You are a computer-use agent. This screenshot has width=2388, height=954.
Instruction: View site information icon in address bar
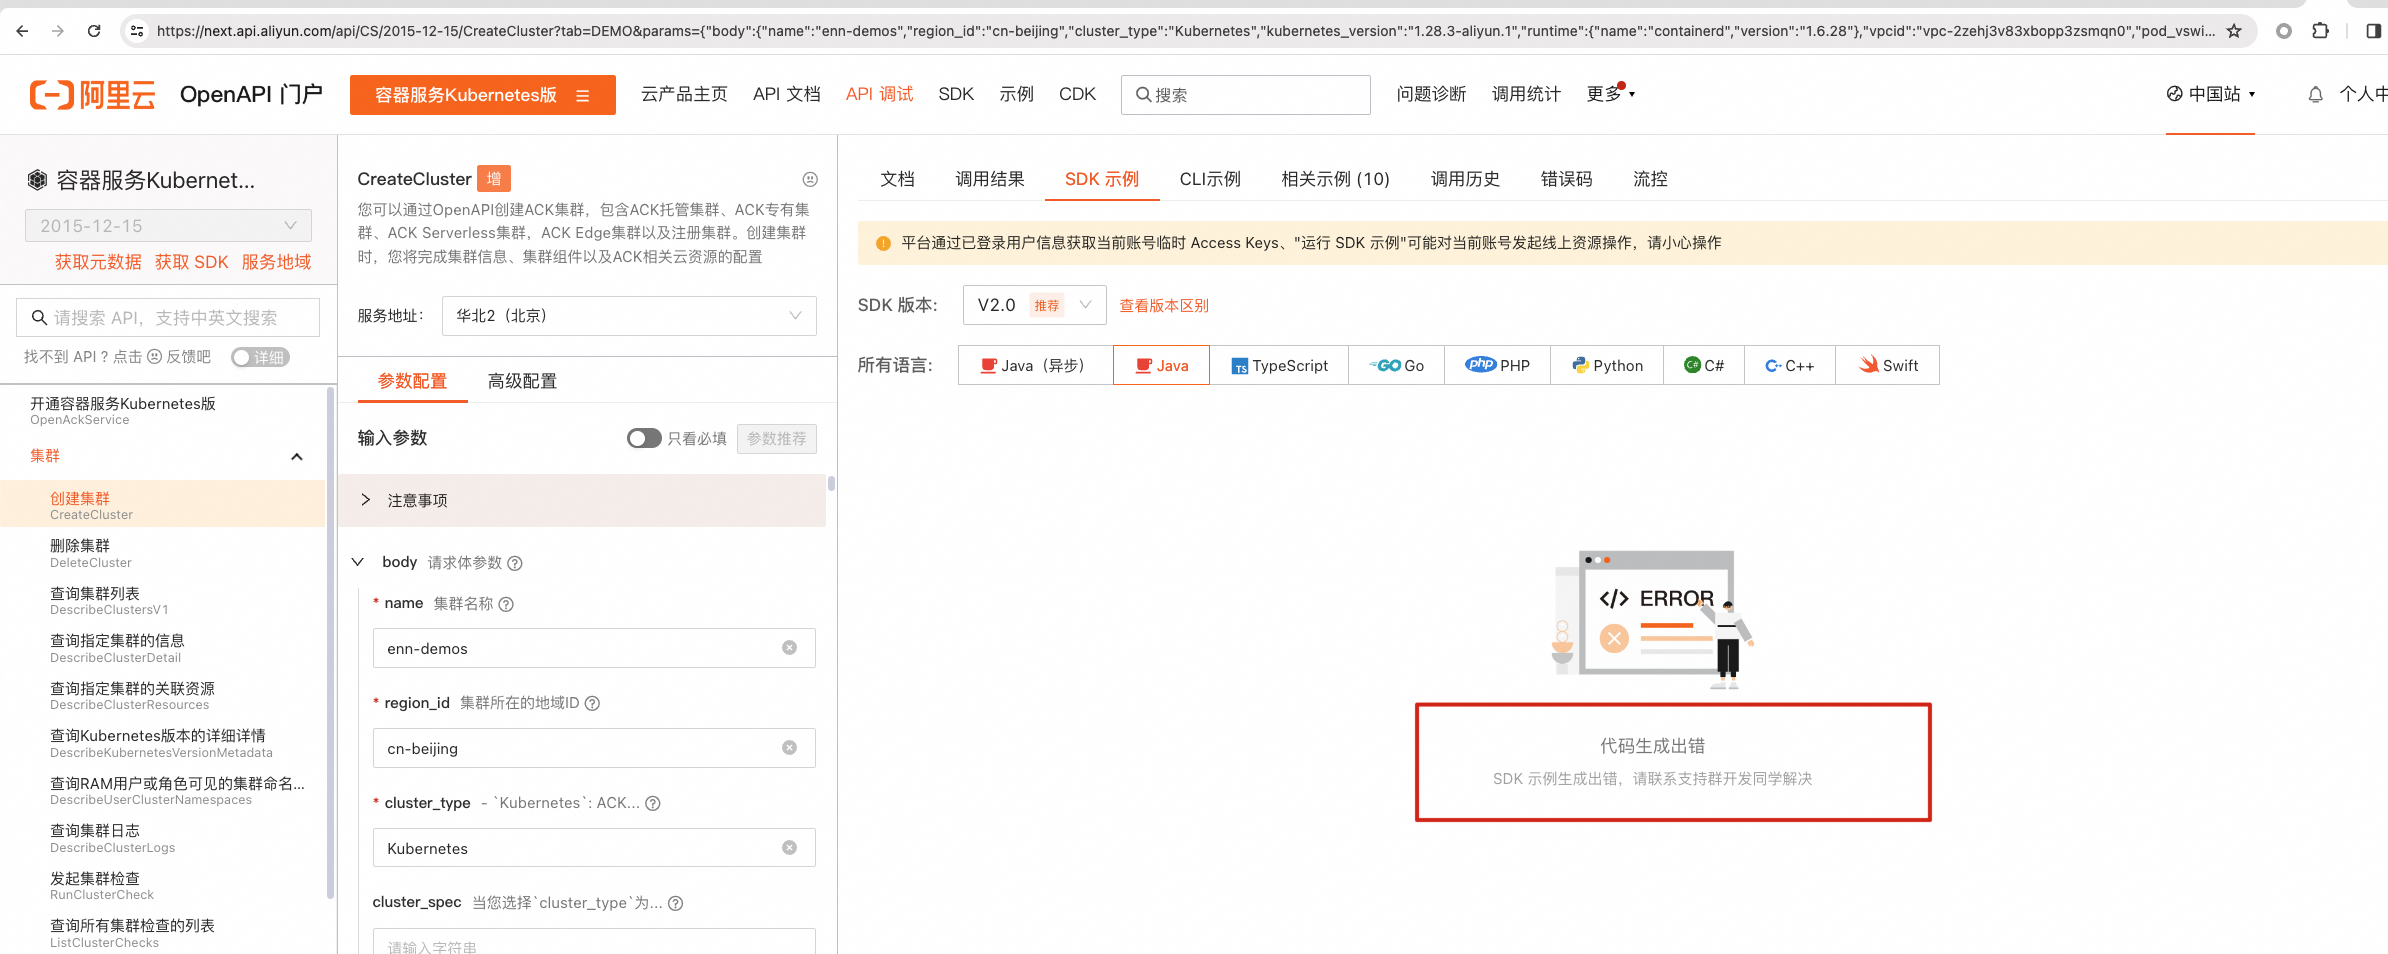[x=137, y=31]
